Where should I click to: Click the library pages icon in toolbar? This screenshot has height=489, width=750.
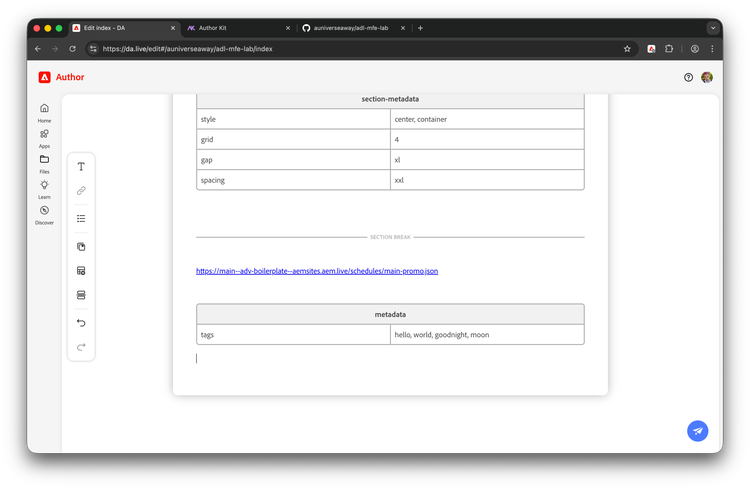pyautogui.click(x=81, y=246)
